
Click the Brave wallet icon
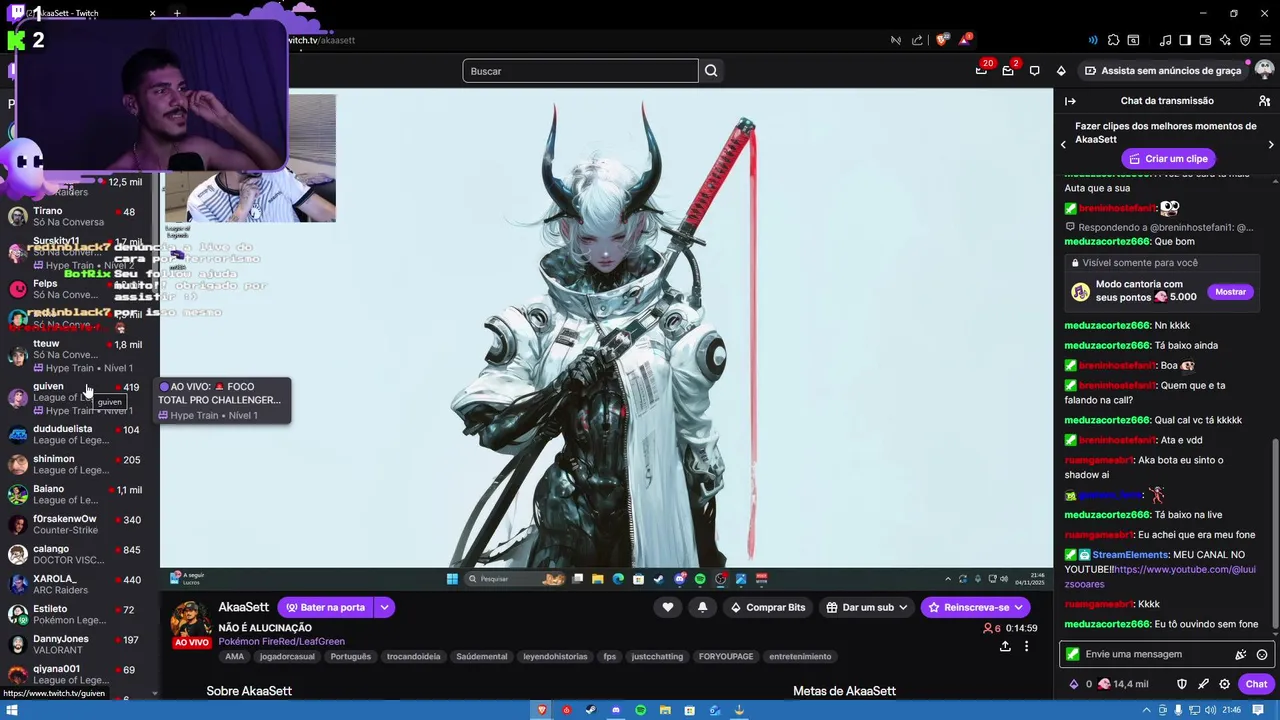coord(1205,40)
